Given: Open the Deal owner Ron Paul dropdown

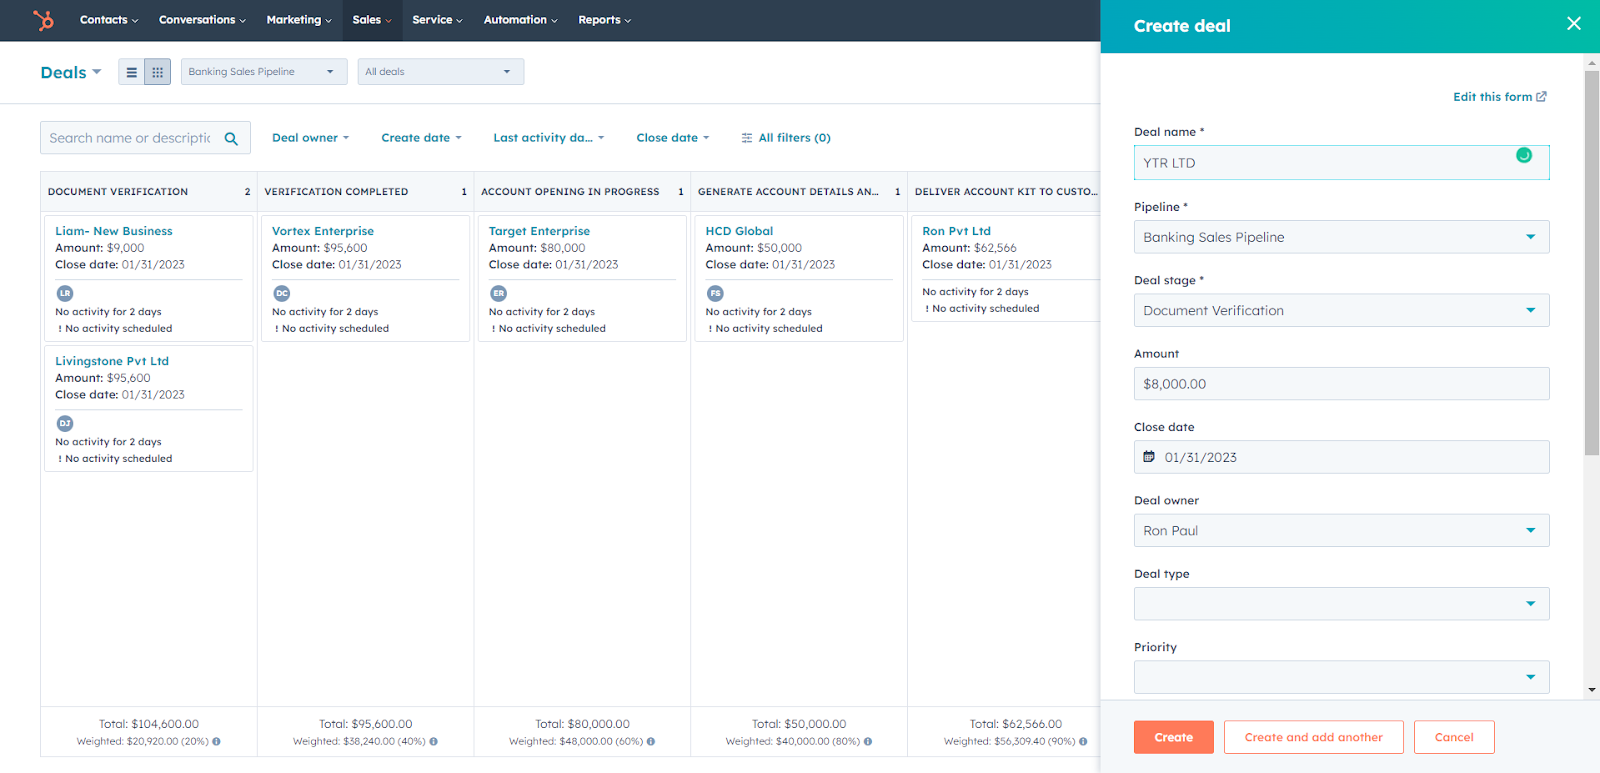Looking at the screenshot, I should pos(1341,530).
